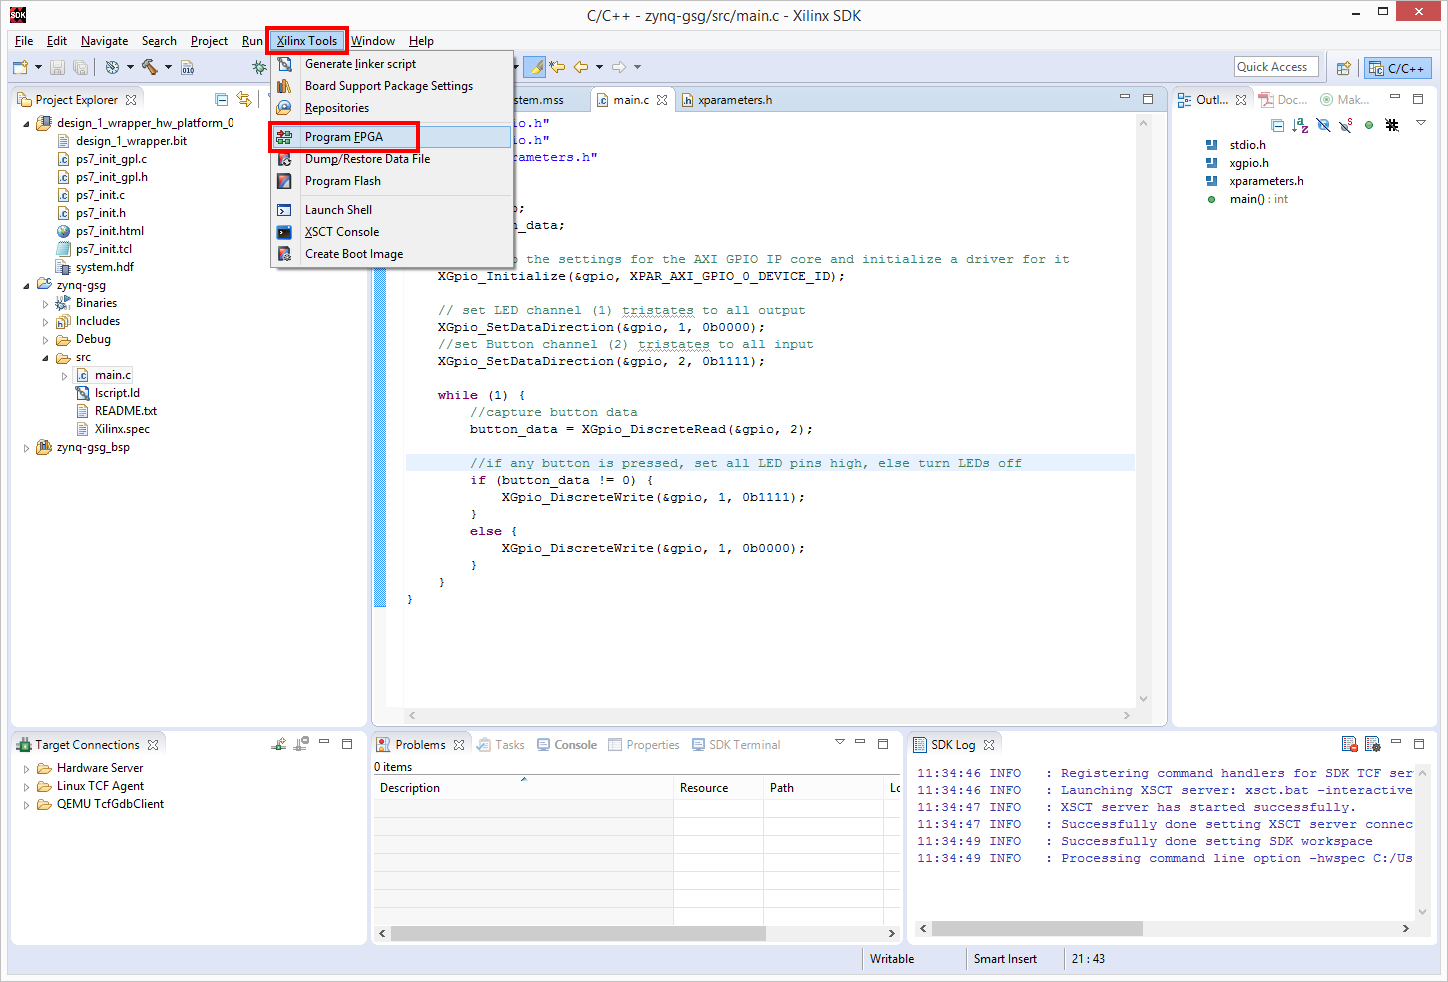
Task: Open the New file toolbar icon
Action: (20, 67)
